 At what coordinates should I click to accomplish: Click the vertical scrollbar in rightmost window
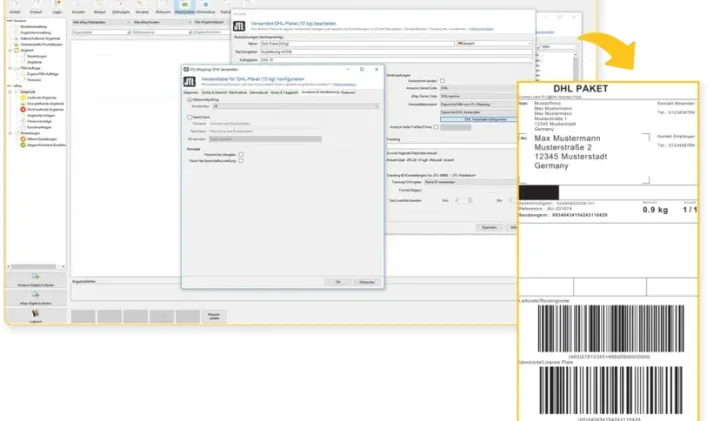pos(576,67)
